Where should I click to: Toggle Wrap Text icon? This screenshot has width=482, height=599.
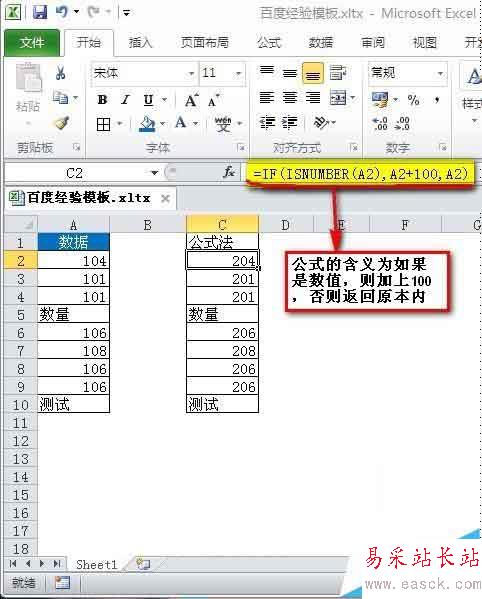click(x=338, y=73)
